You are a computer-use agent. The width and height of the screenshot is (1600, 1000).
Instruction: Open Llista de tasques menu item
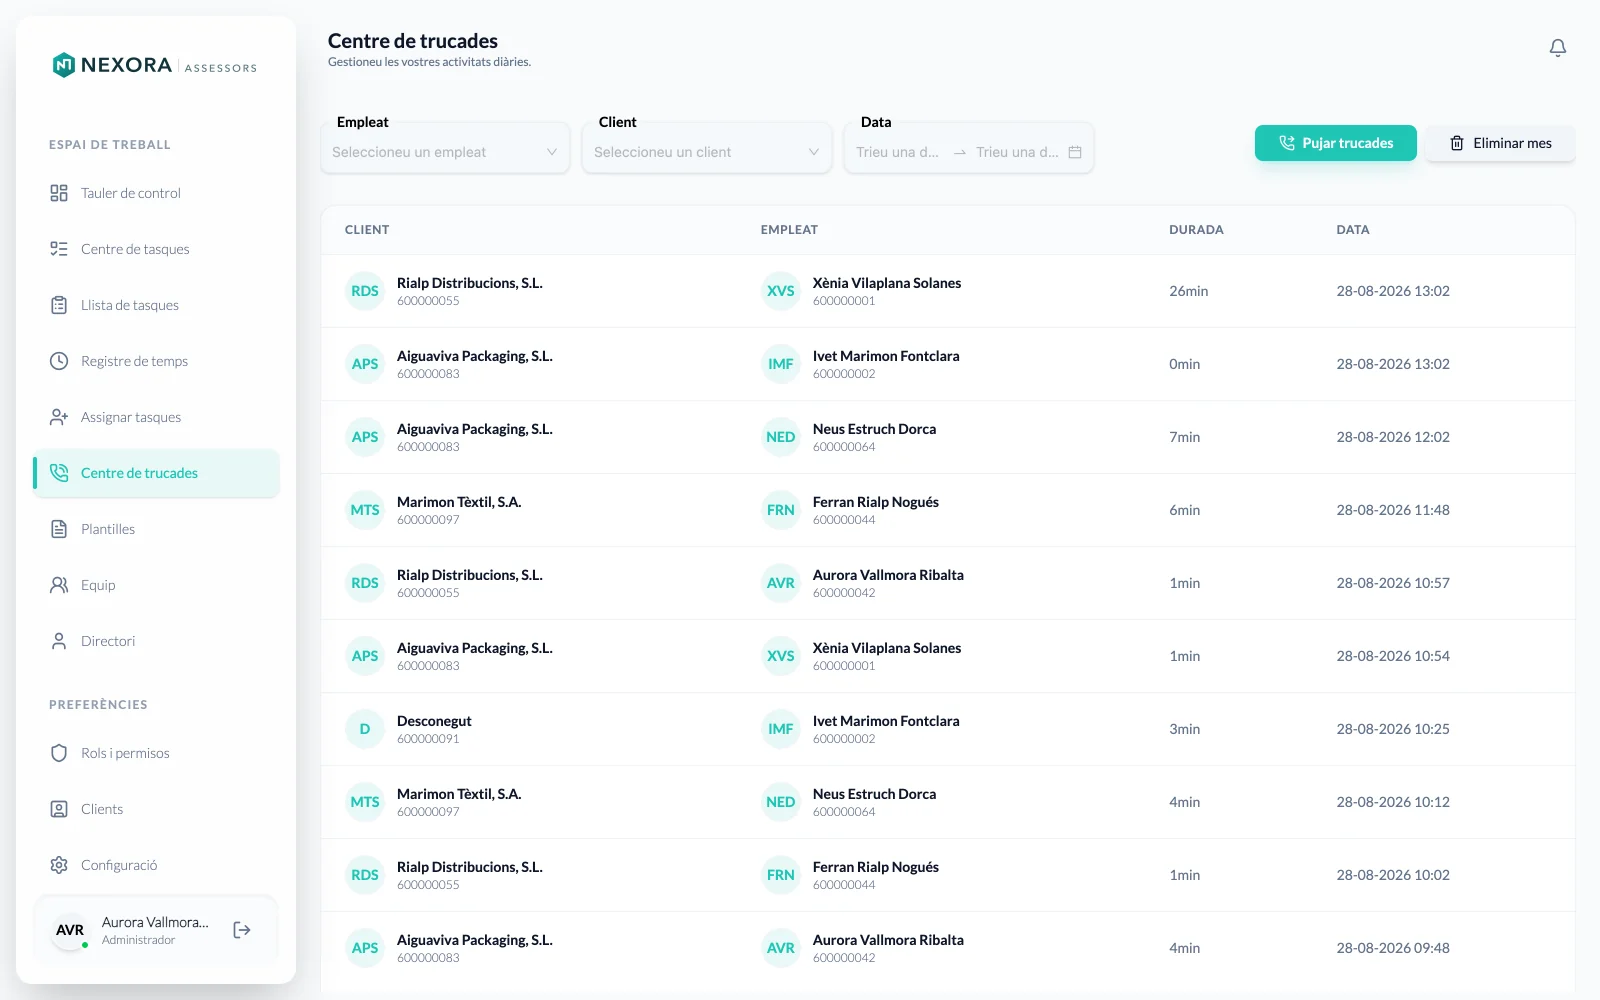point(156,305)
